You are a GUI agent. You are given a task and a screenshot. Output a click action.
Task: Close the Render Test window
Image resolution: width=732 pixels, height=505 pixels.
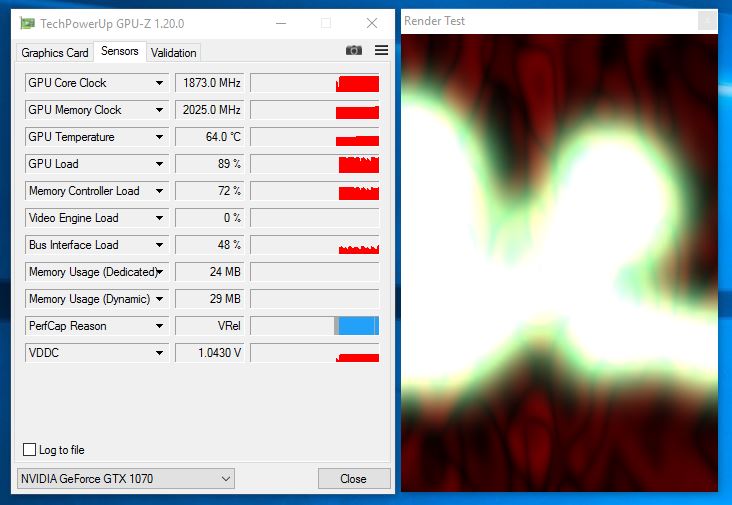point(708,21)
